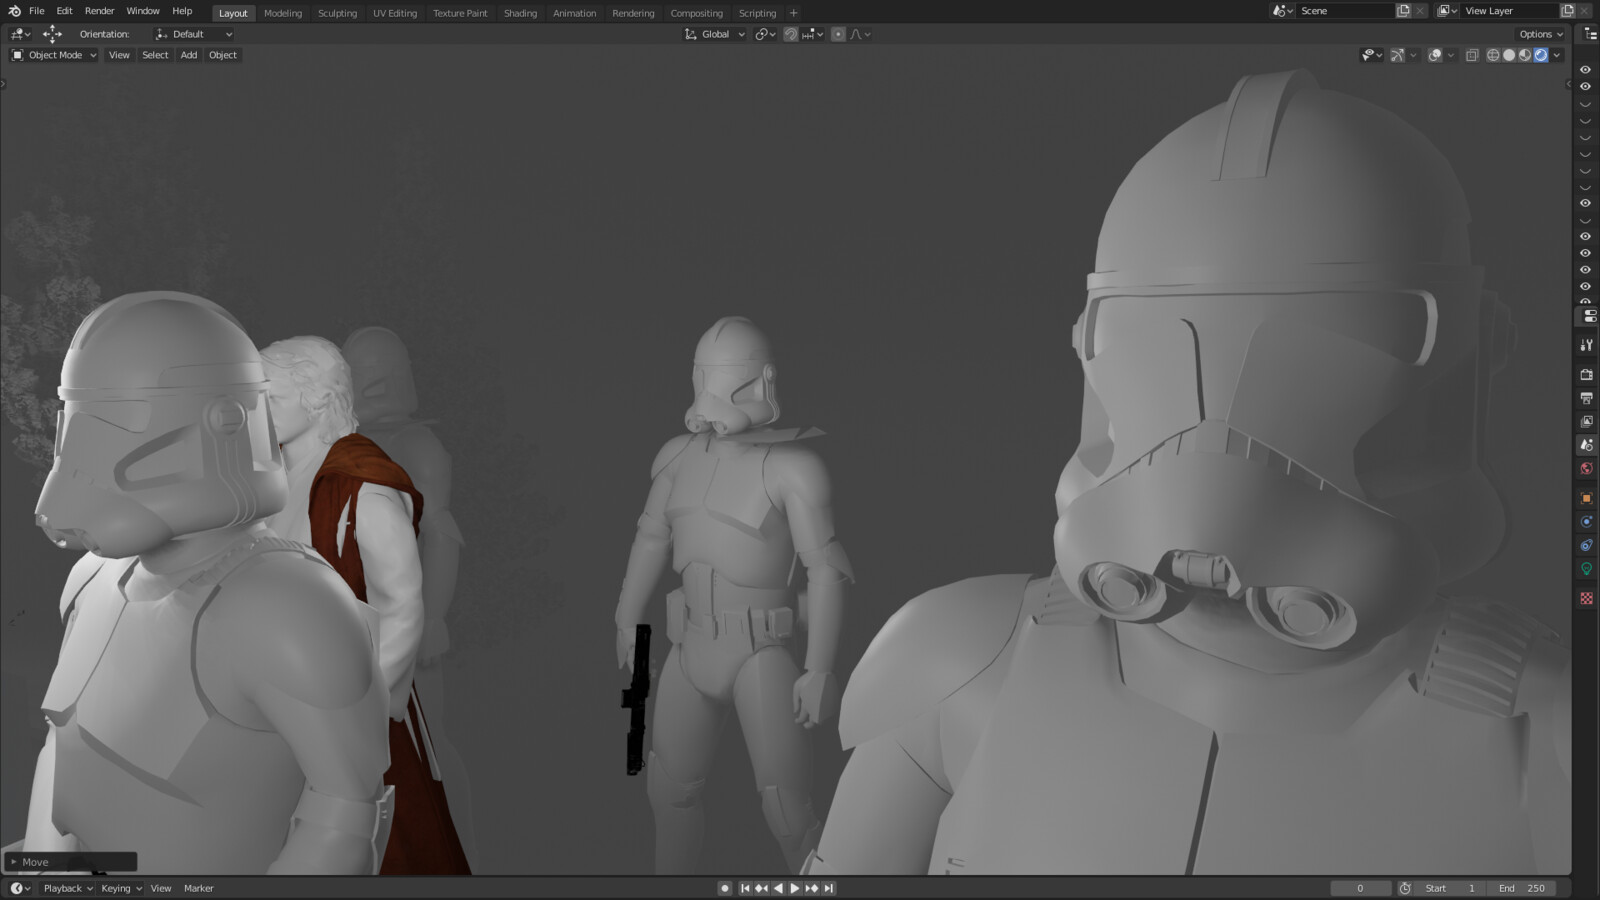The image size is (1600, 900).
Task: Open the Blender logo app menu
Action: (14, 11)
